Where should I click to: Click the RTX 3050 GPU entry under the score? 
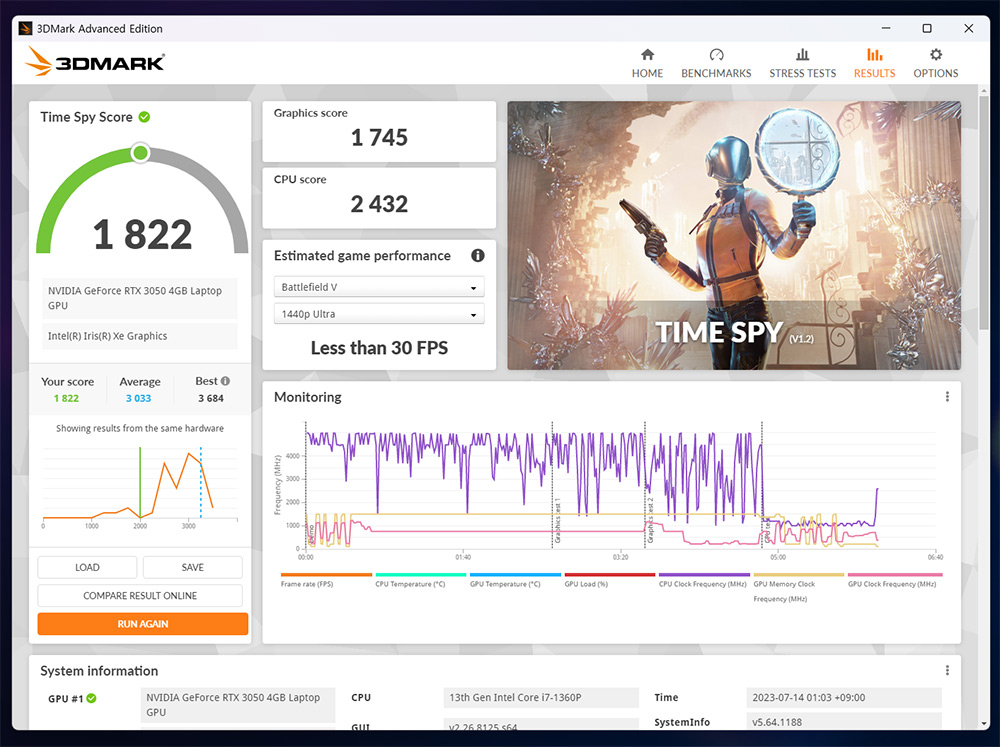click(x=140, y=298)
